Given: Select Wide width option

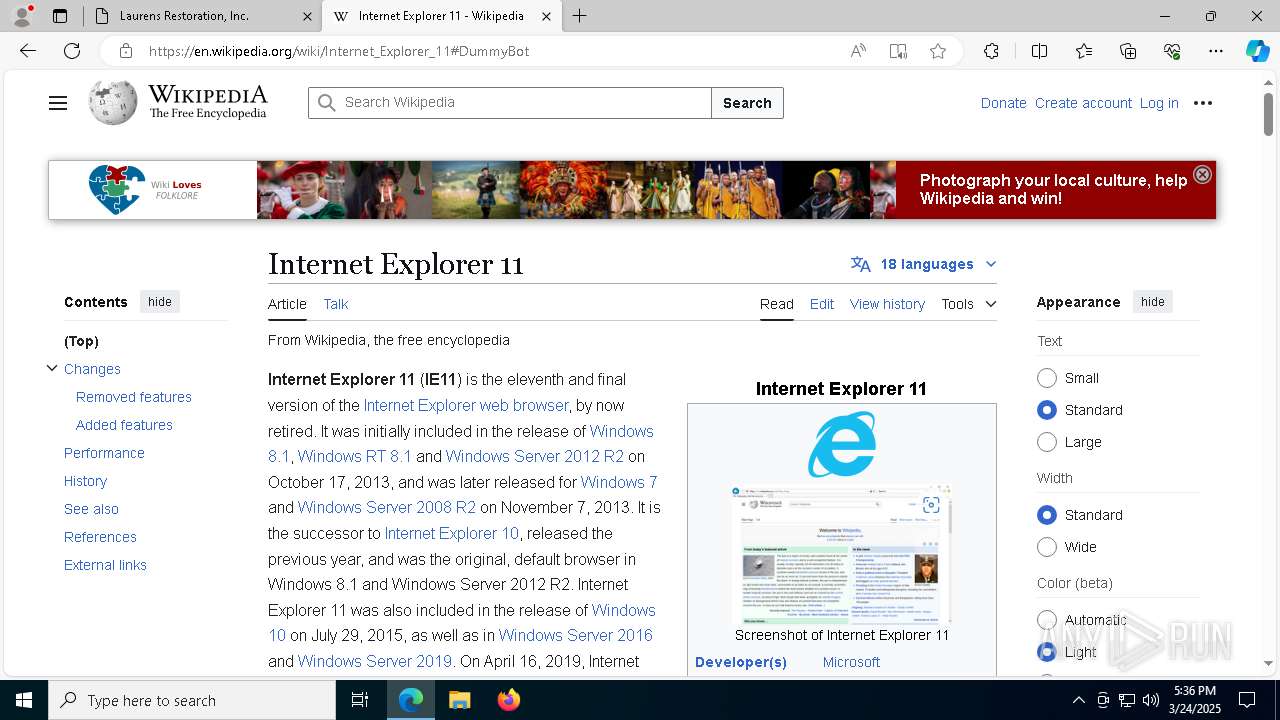Looking at the screenshot, I should 1047,547.
